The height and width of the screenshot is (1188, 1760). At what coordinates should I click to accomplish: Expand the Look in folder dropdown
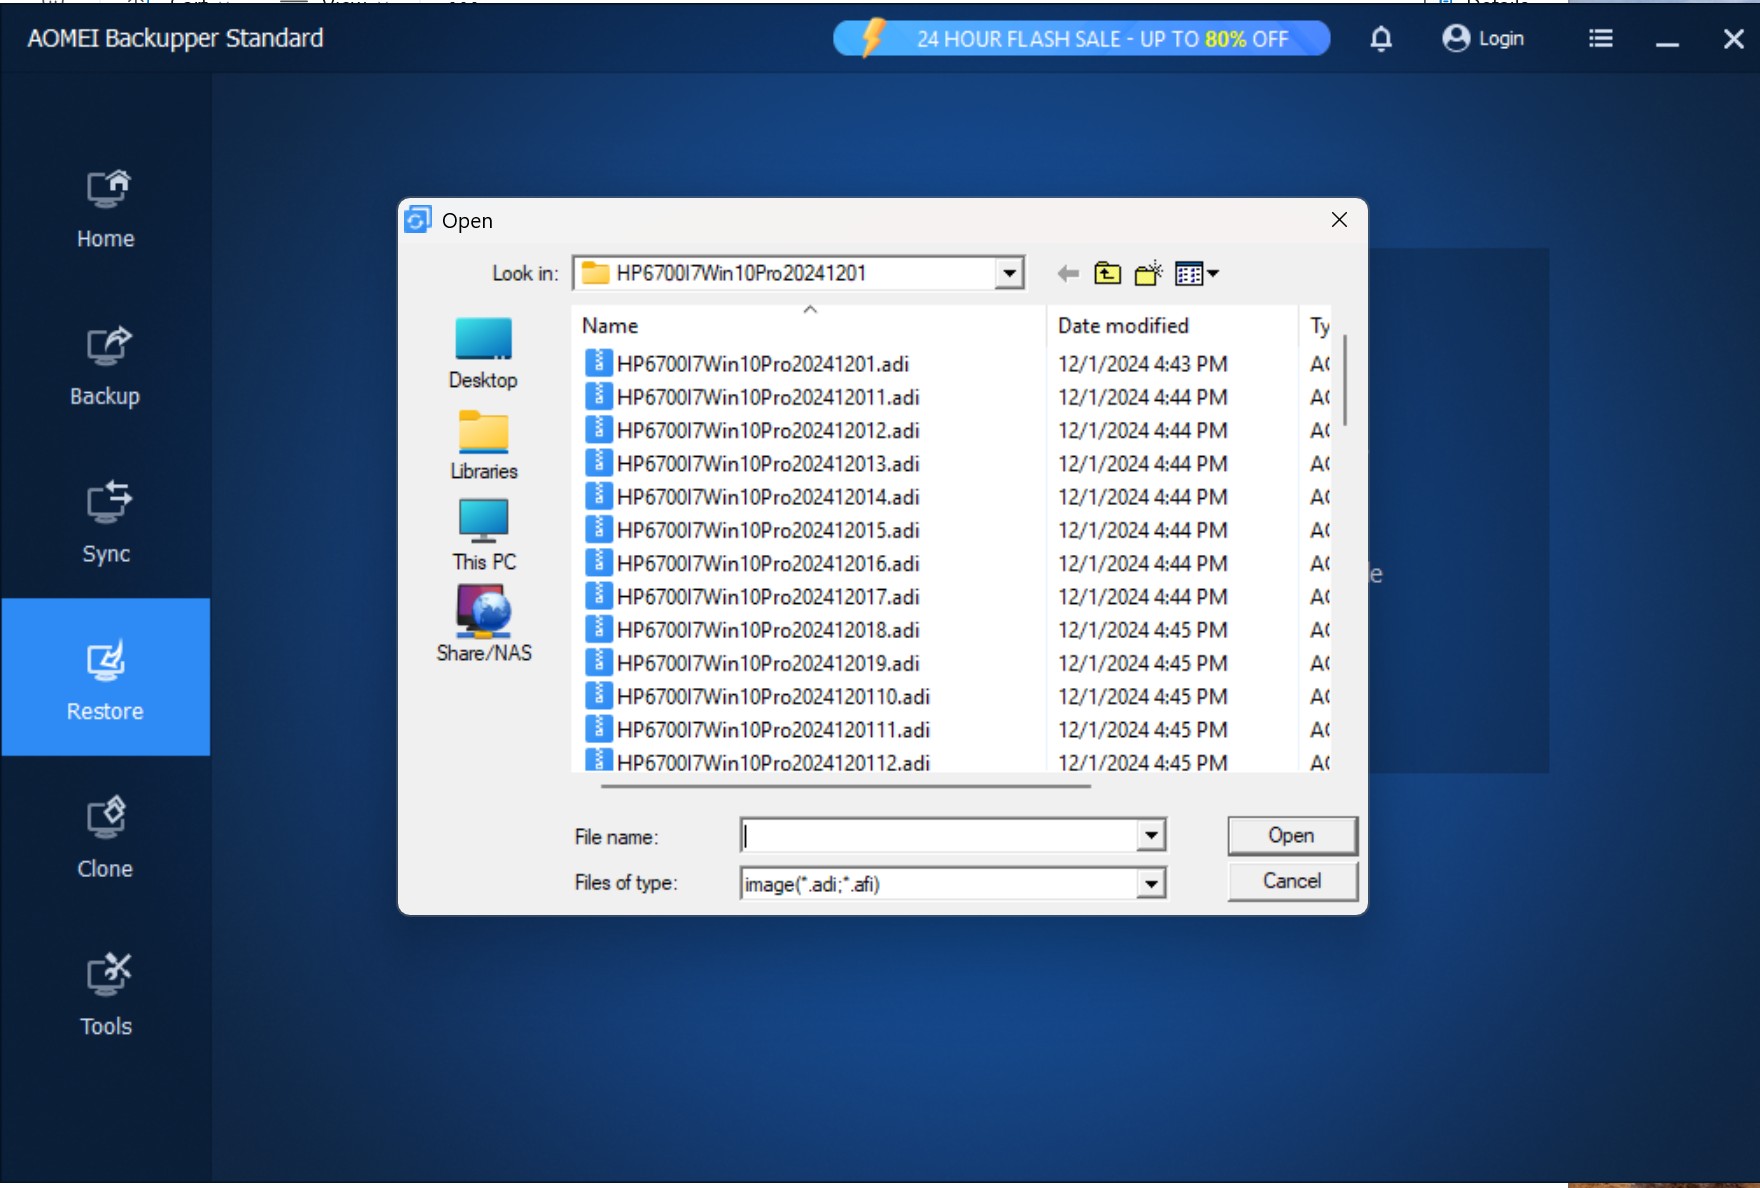1009,273
